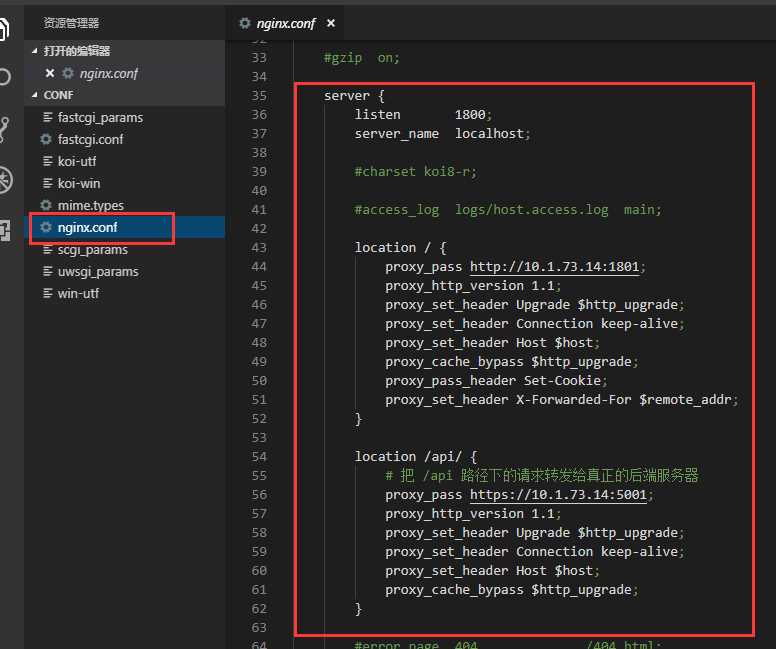Open the Source Control activity bar icon
This screenshot has width=776, height=649.
click(4, 130)
